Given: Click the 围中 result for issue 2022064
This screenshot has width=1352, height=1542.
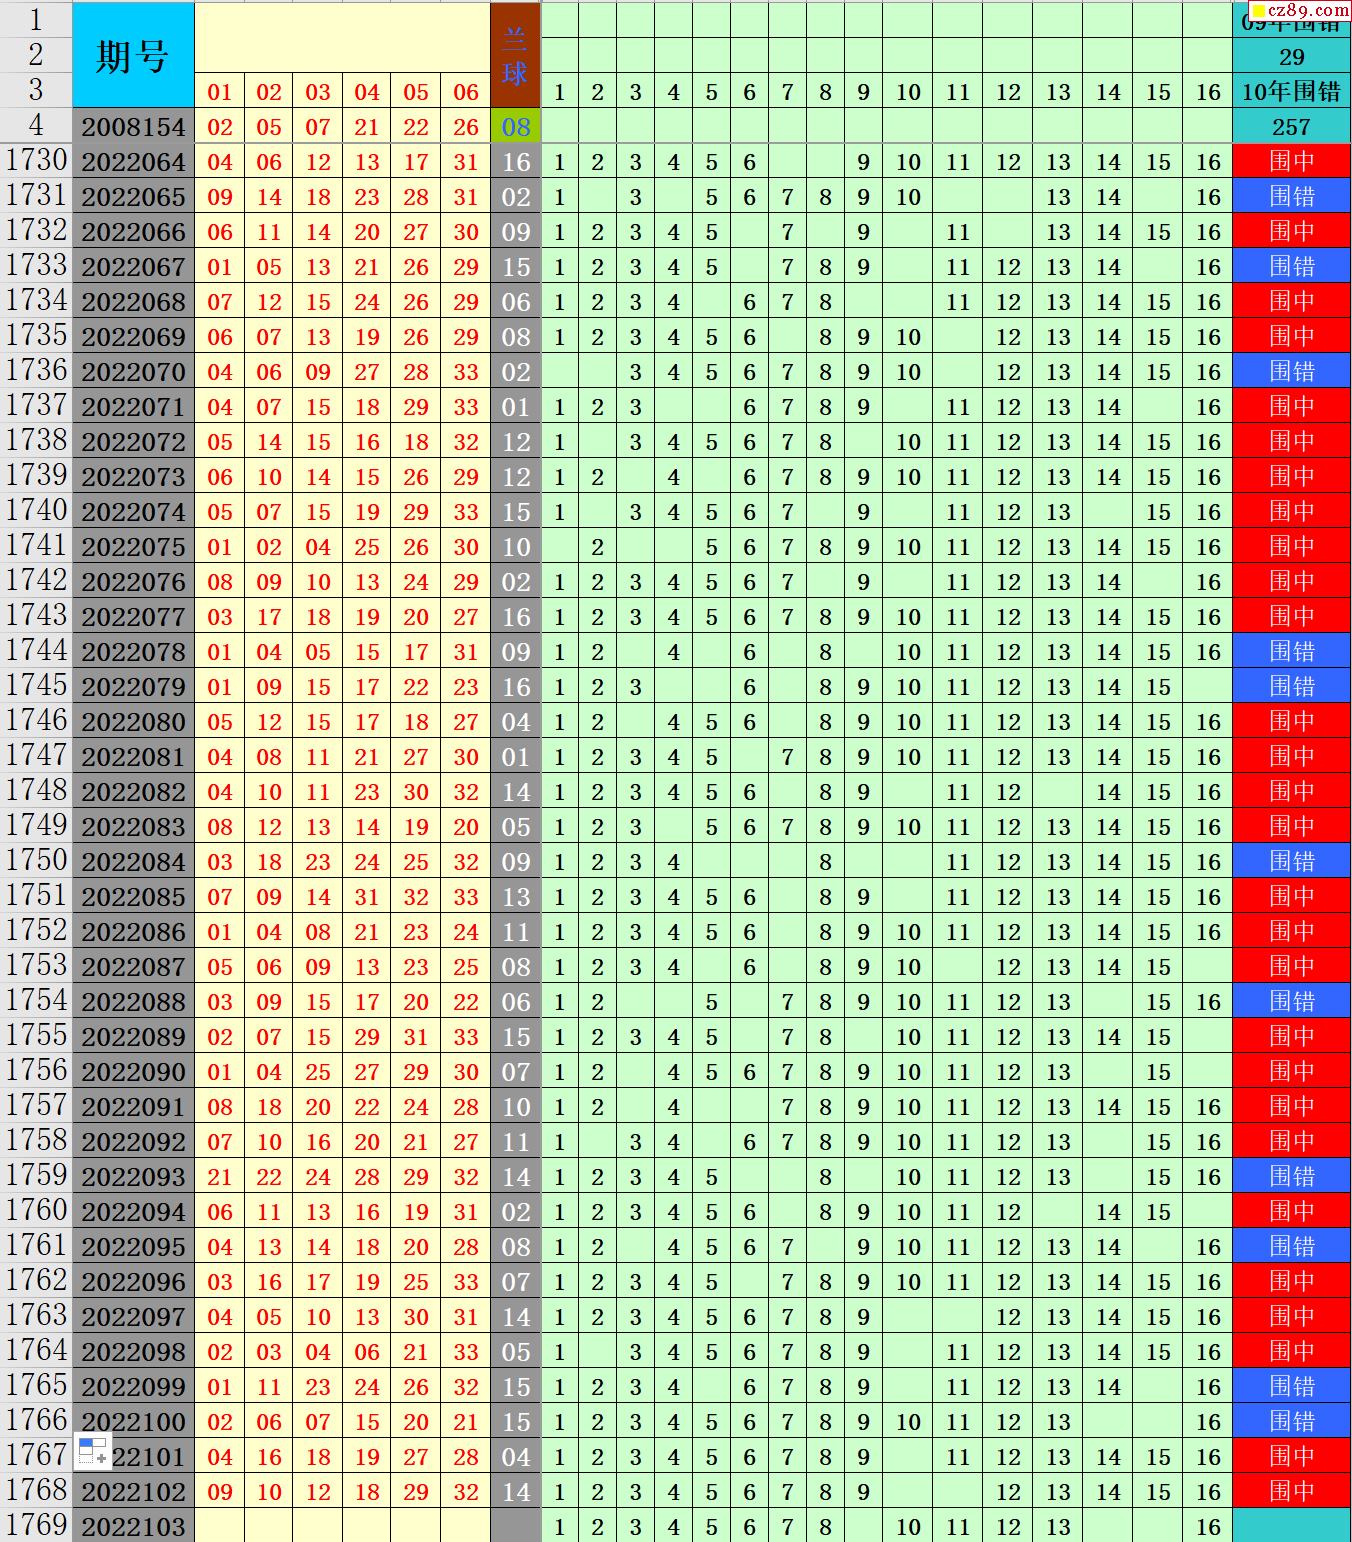Looking at the screenshot, I should coord(1291,162).
